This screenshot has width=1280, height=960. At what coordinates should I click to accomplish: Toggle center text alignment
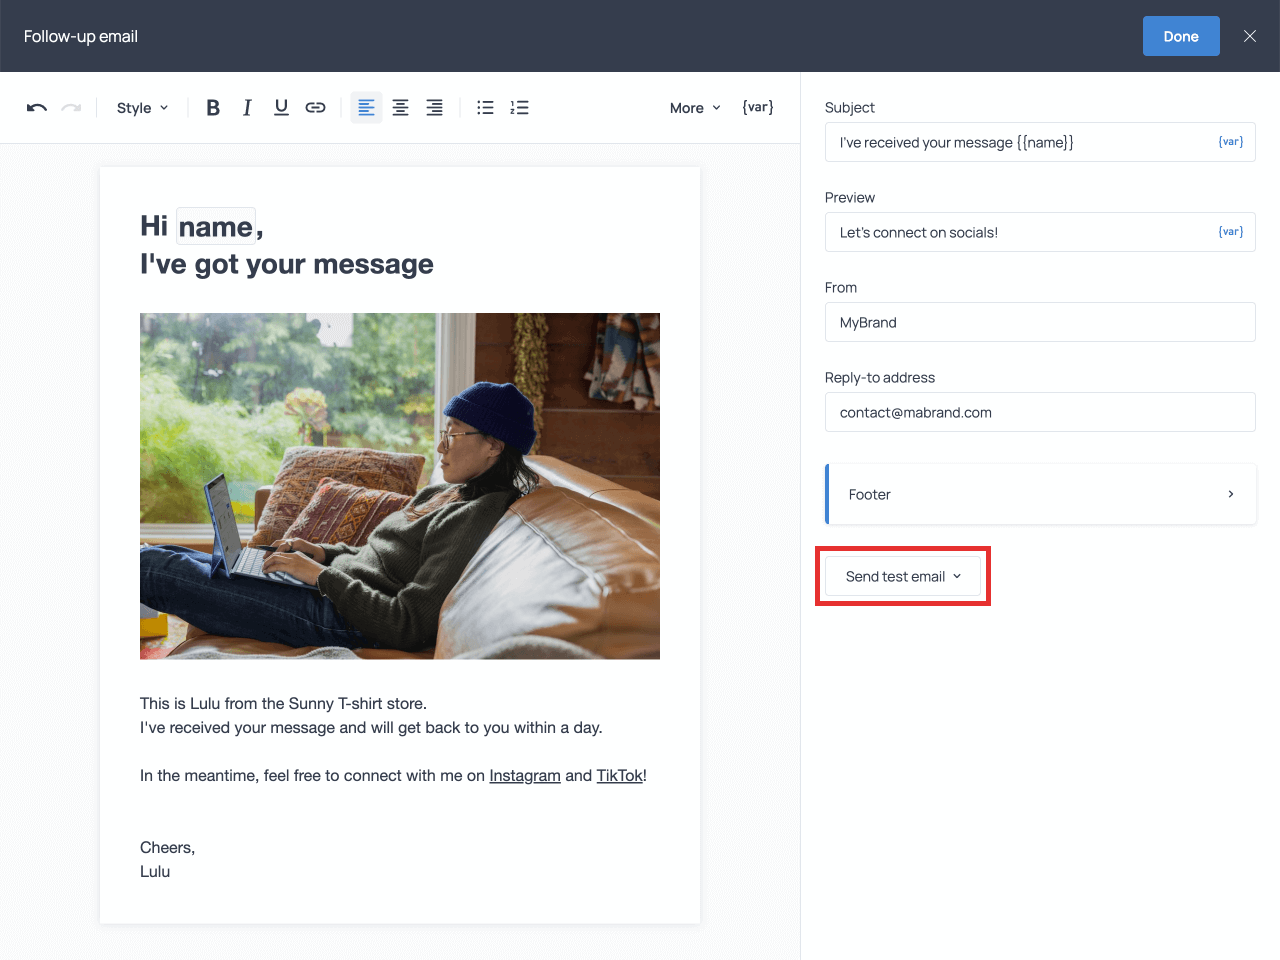pos(400,107)
